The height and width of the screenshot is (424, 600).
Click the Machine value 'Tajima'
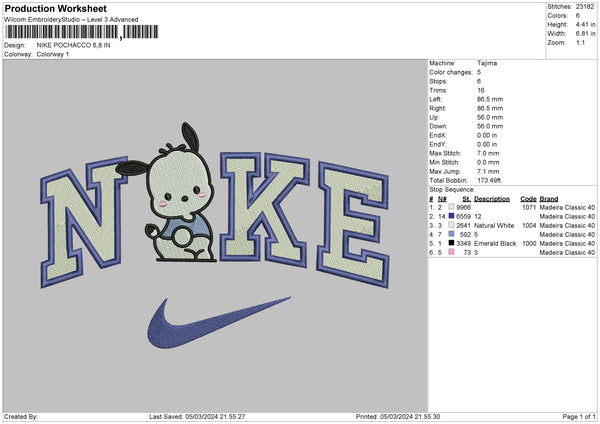(487, 63)
